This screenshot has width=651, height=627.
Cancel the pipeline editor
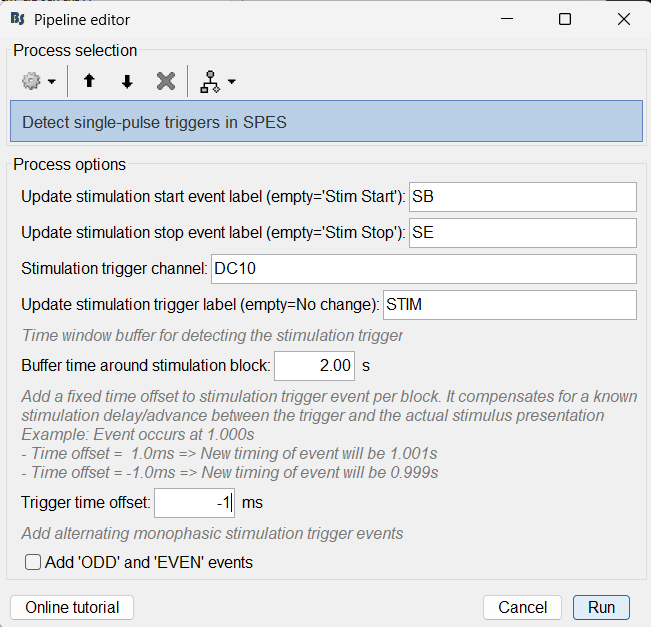click(522, 607)
